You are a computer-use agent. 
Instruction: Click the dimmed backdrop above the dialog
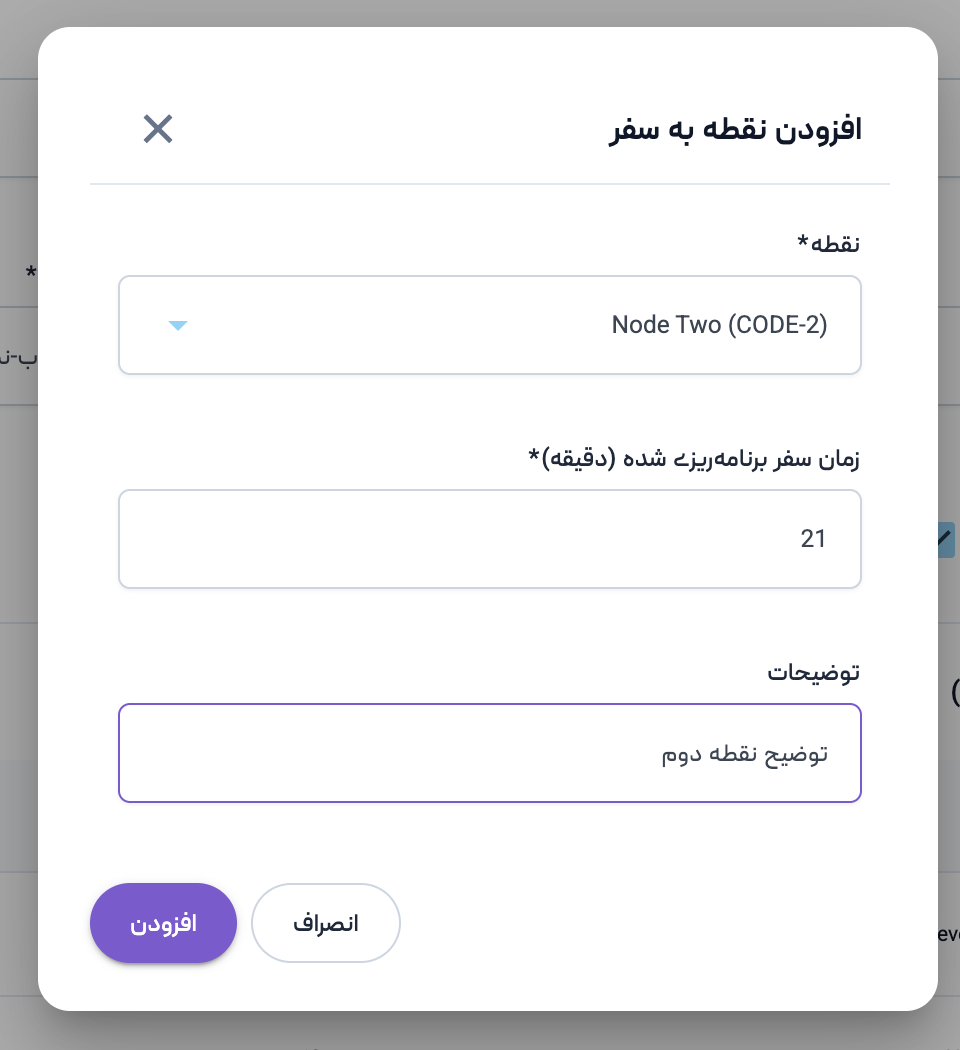(x=480, y=12)
